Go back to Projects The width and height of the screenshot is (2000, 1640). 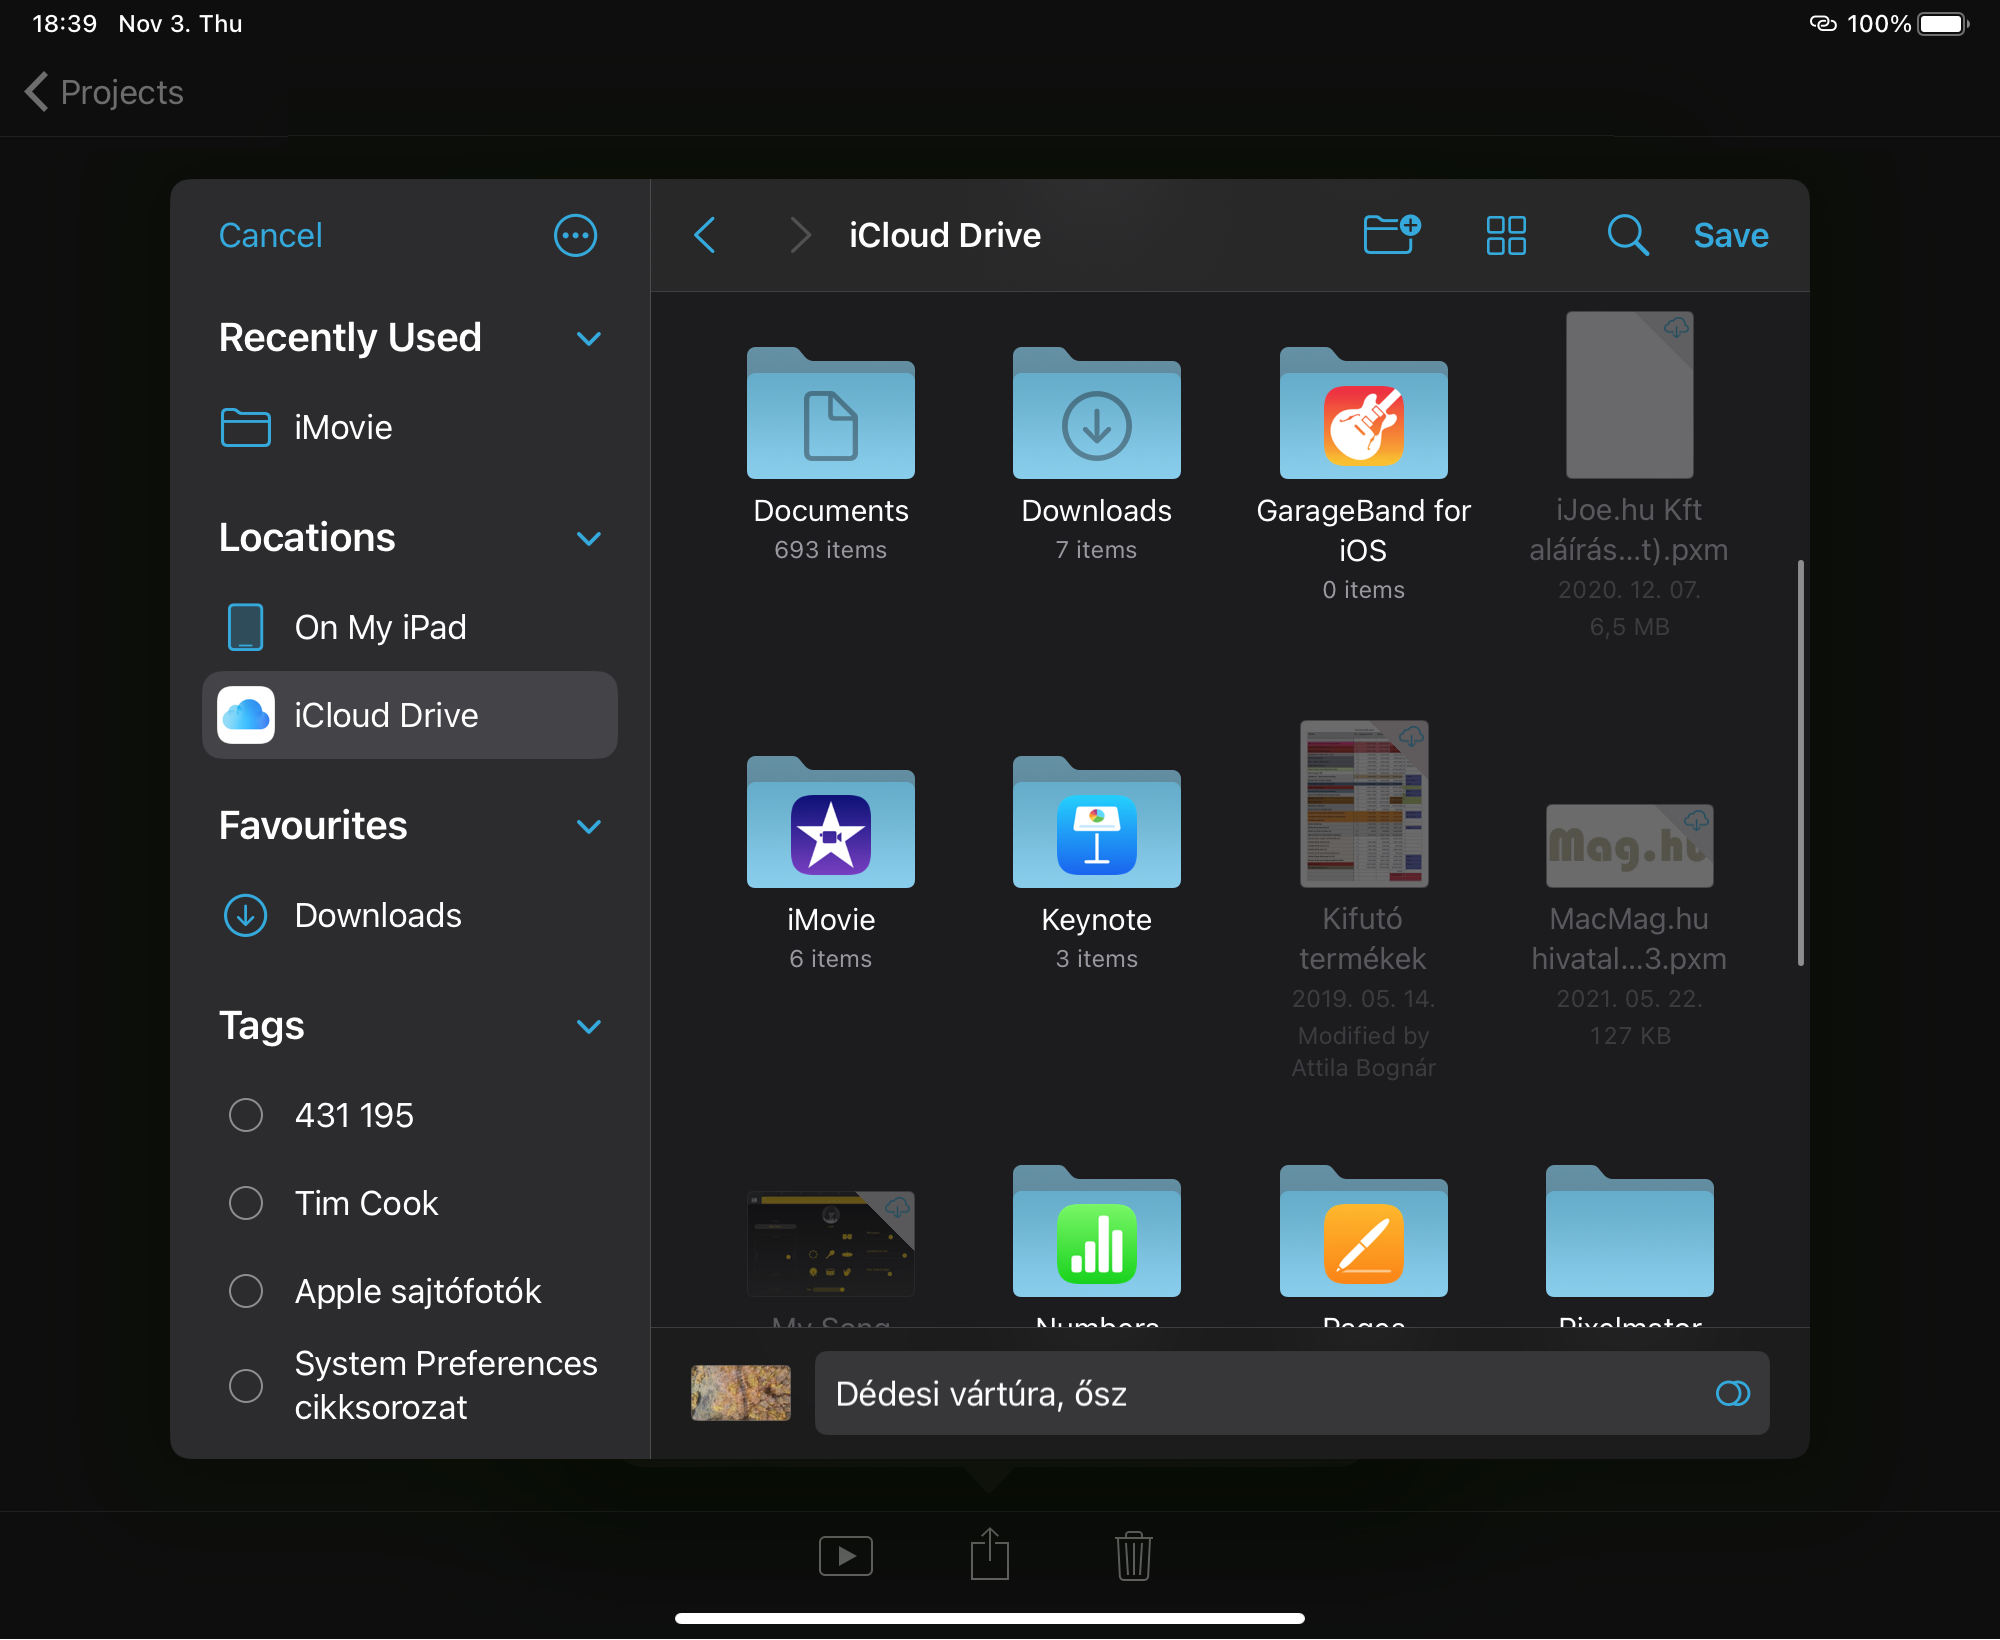(x=104, y=92)
